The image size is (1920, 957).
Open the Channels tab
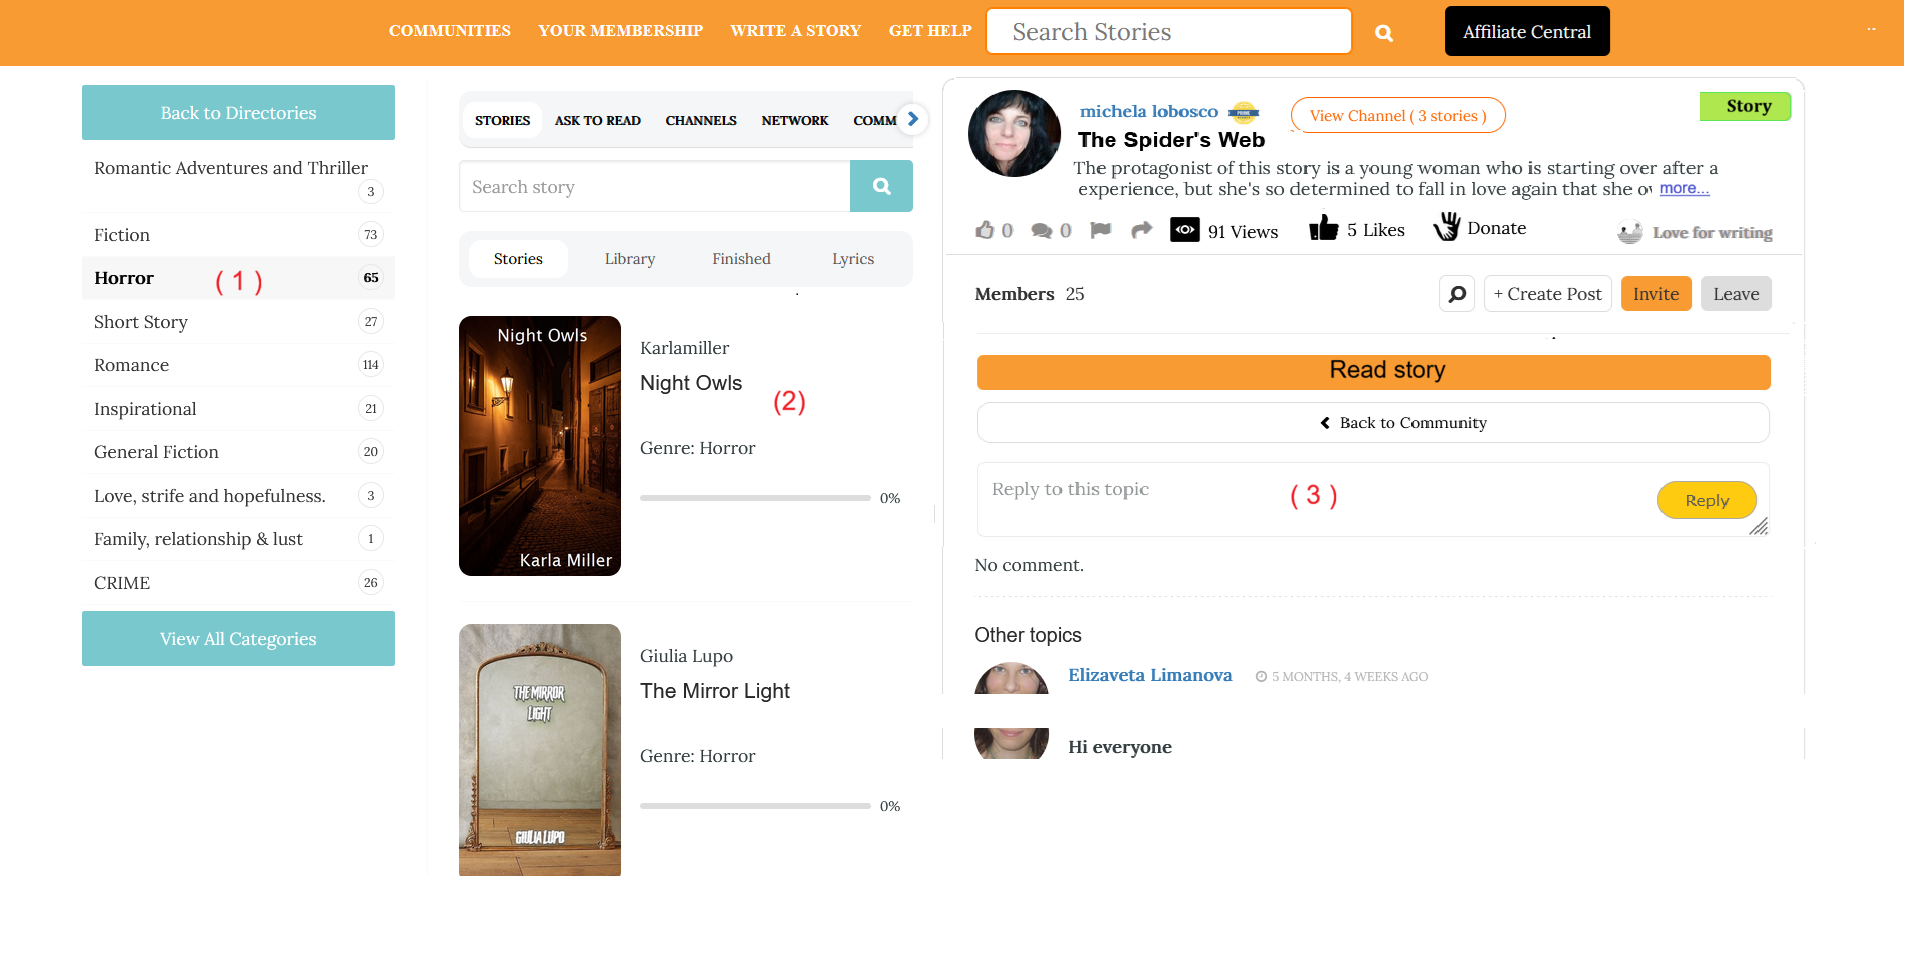click(x=700, y=121)
